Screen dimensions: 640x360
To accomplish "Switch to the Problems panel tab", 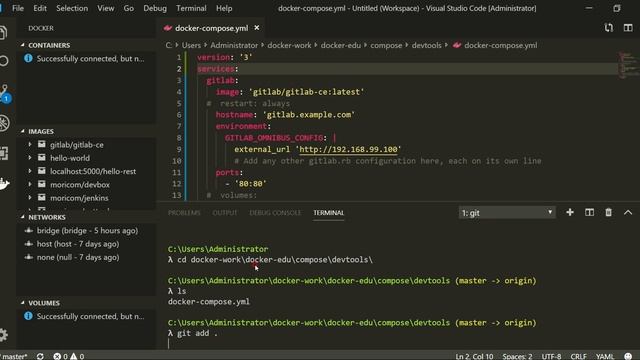I will (x=184, y=213).
